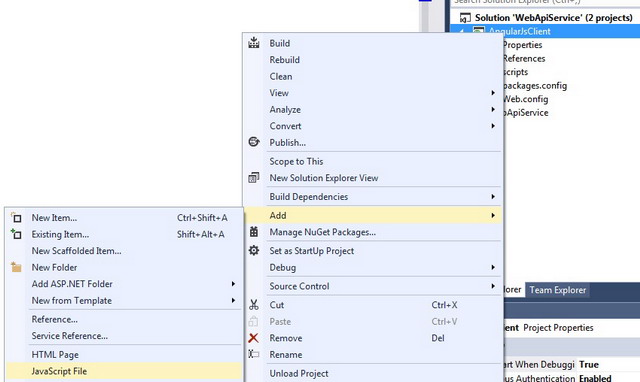Select Cut menu entry
This screenshot has height=382, width=640.
coord(373,305)
